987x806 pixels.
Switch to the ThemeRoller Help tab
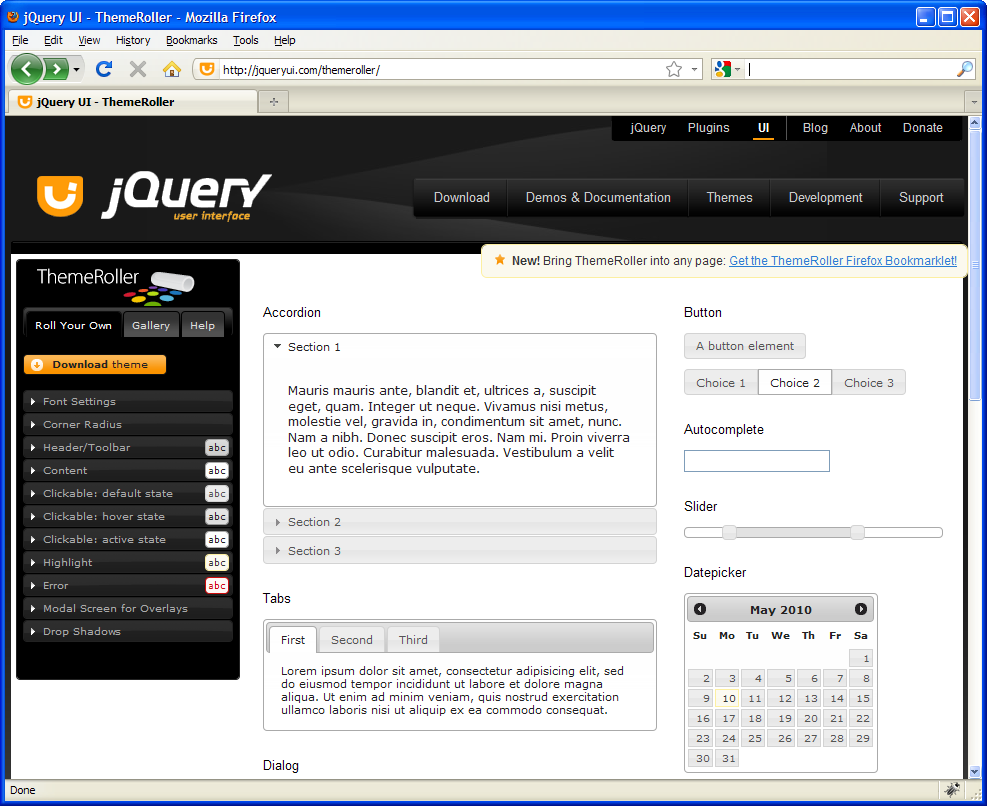202,326
